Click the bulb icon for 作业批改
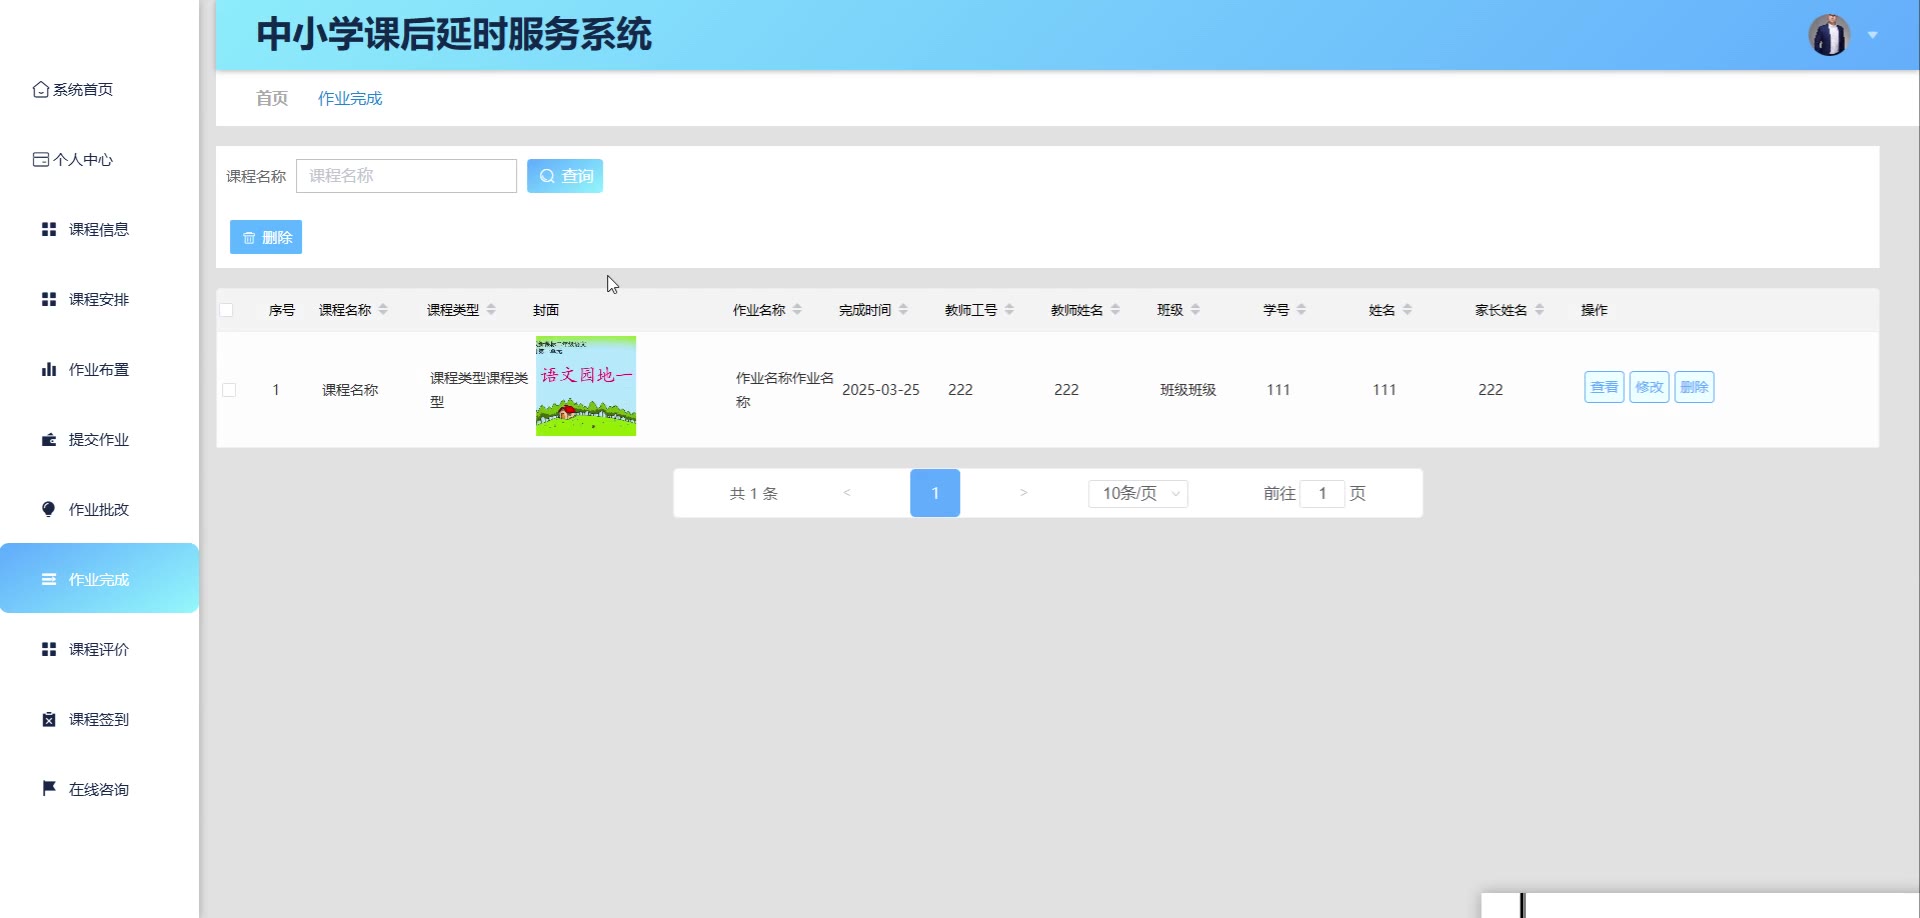 coord(48,509)
